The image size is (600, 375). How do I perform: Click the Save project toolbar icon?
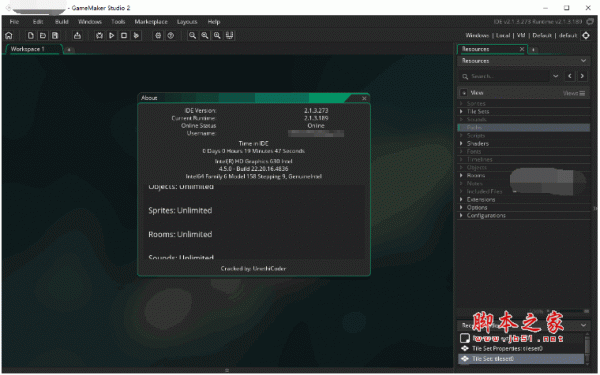55,36
